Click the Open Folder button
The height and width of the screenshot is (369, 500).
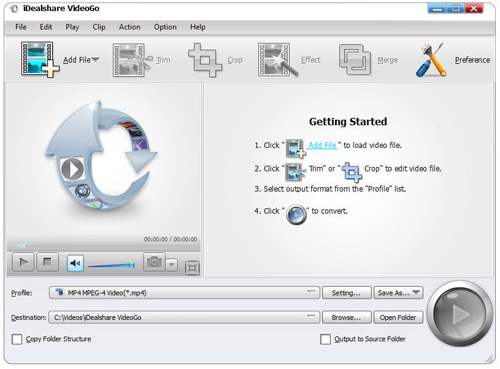[398, 317]
